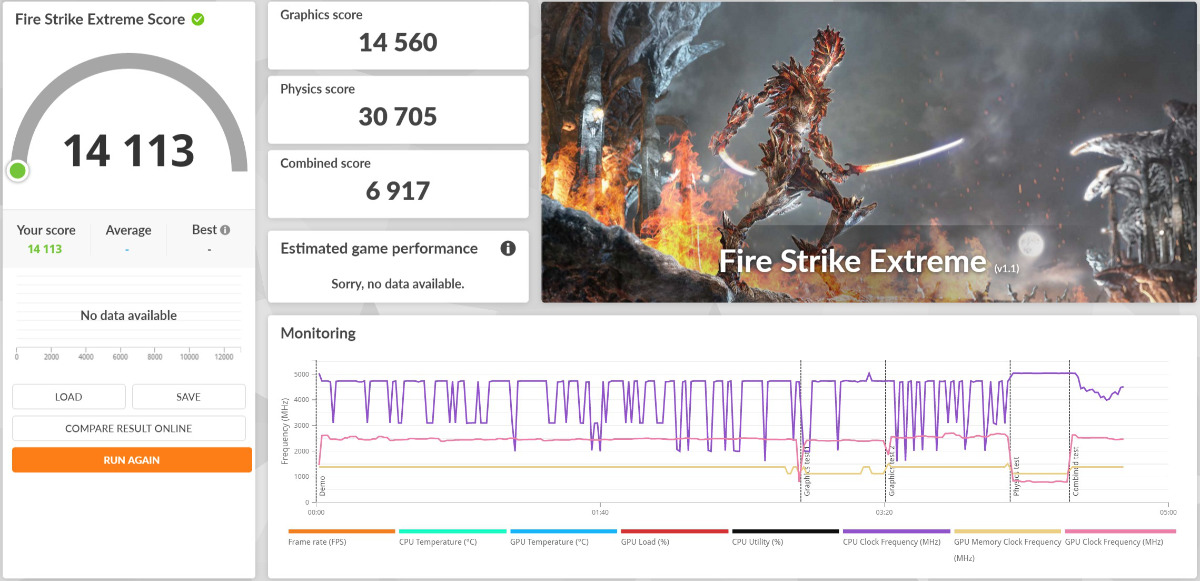Click the 'Sorry, no data available.' message
This screenshot has width=1200, height=581.
click(x=398, y=284)
